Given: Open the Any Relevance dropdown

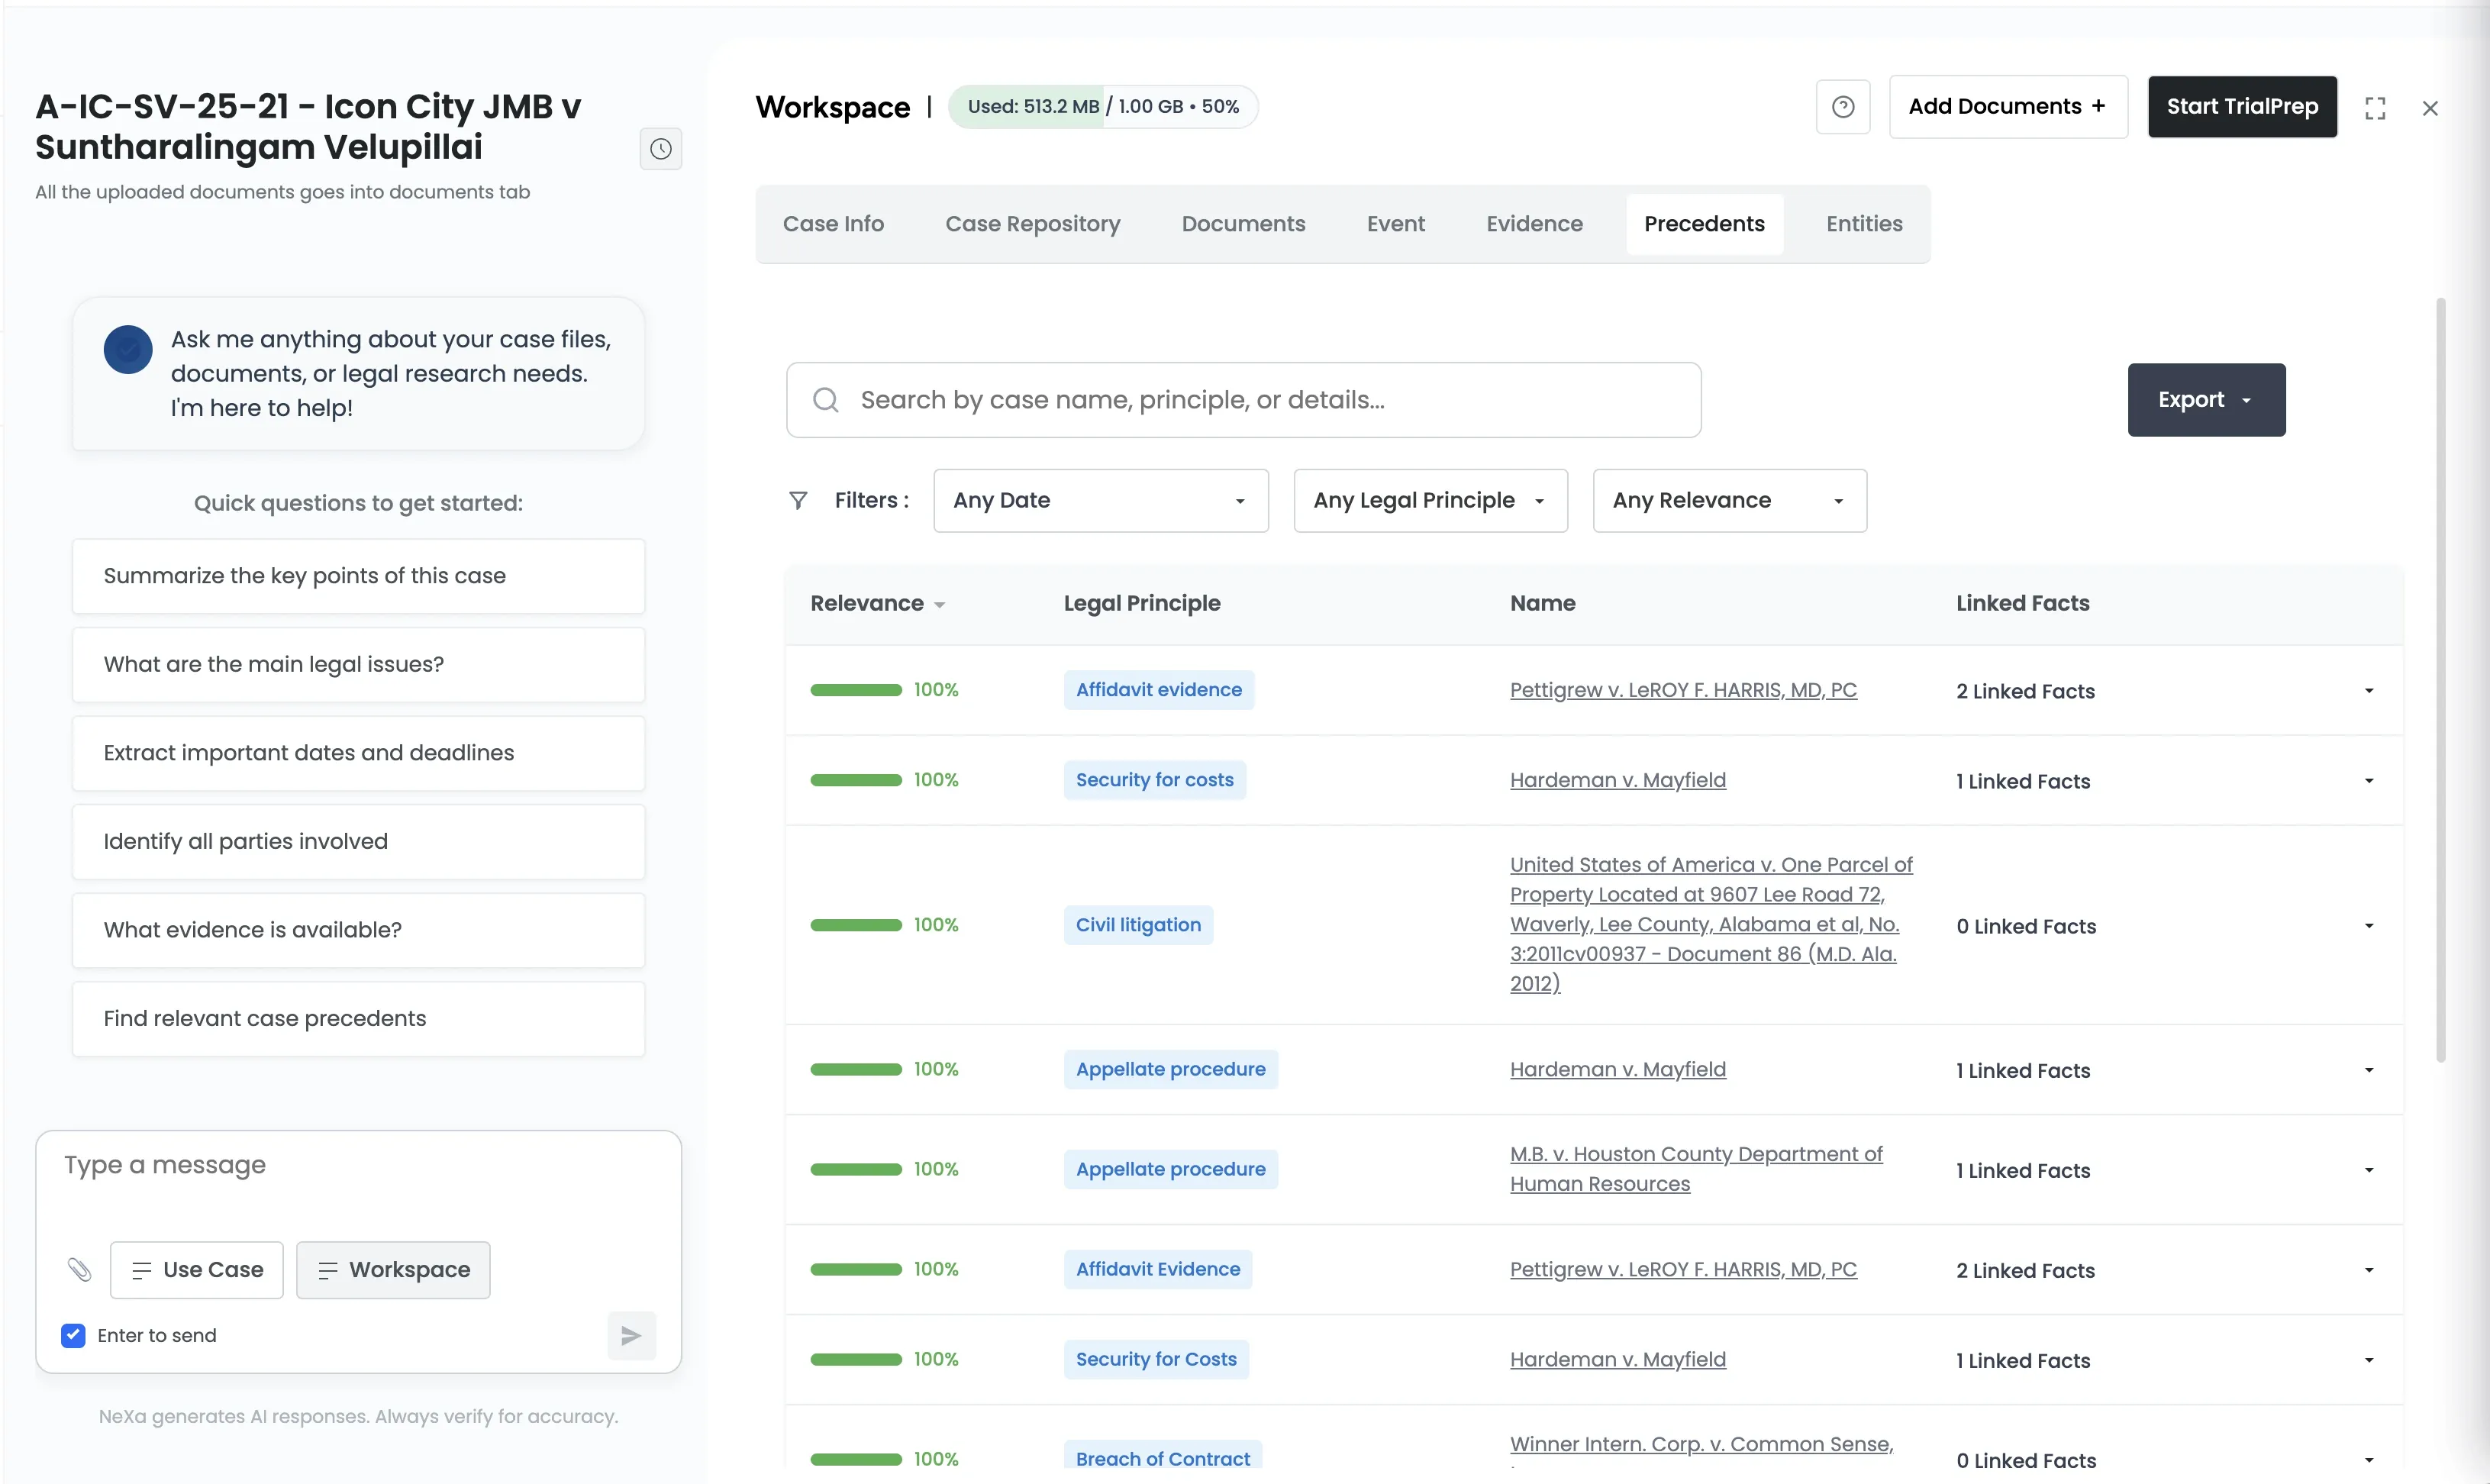Looking at the screenshot, I should point(1729,500).
